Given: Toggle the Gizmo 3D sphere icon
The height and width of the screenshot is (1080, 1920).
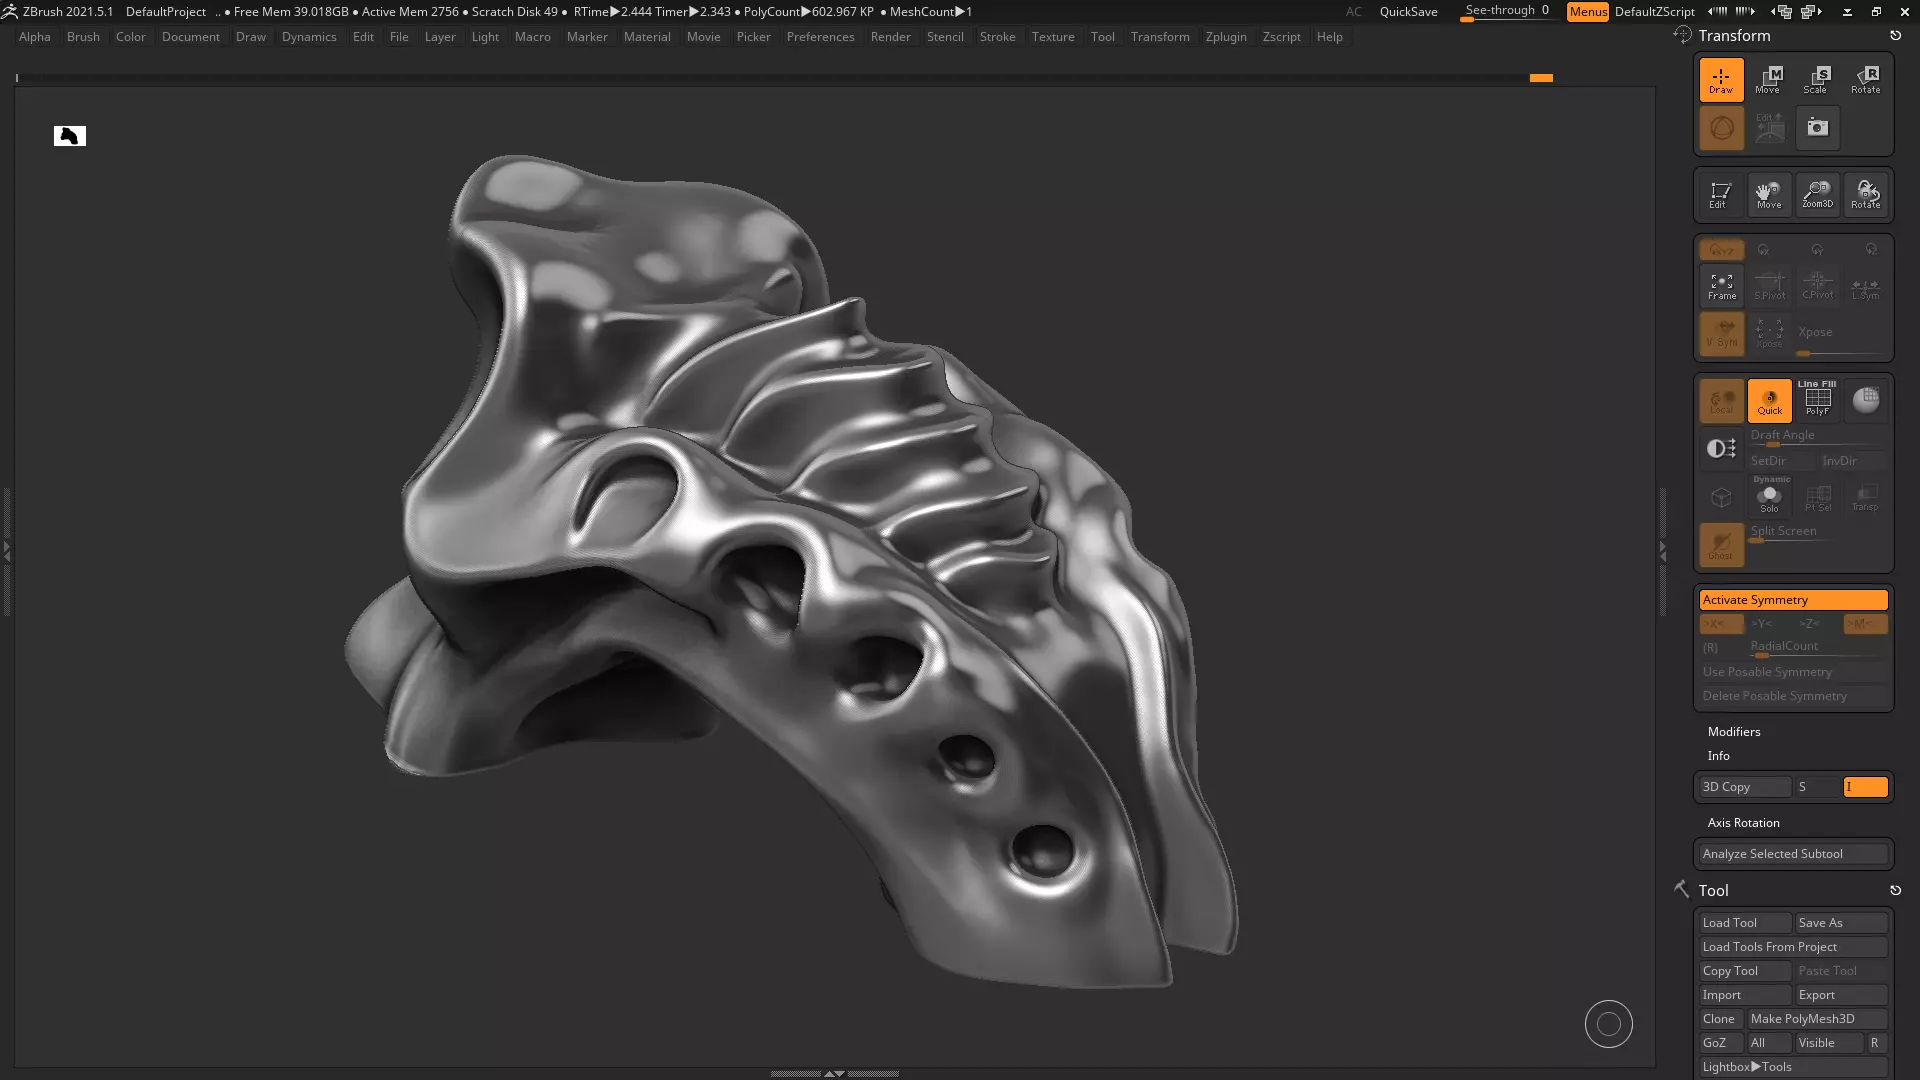Looking at the screenshot, I should (1721, 128).
